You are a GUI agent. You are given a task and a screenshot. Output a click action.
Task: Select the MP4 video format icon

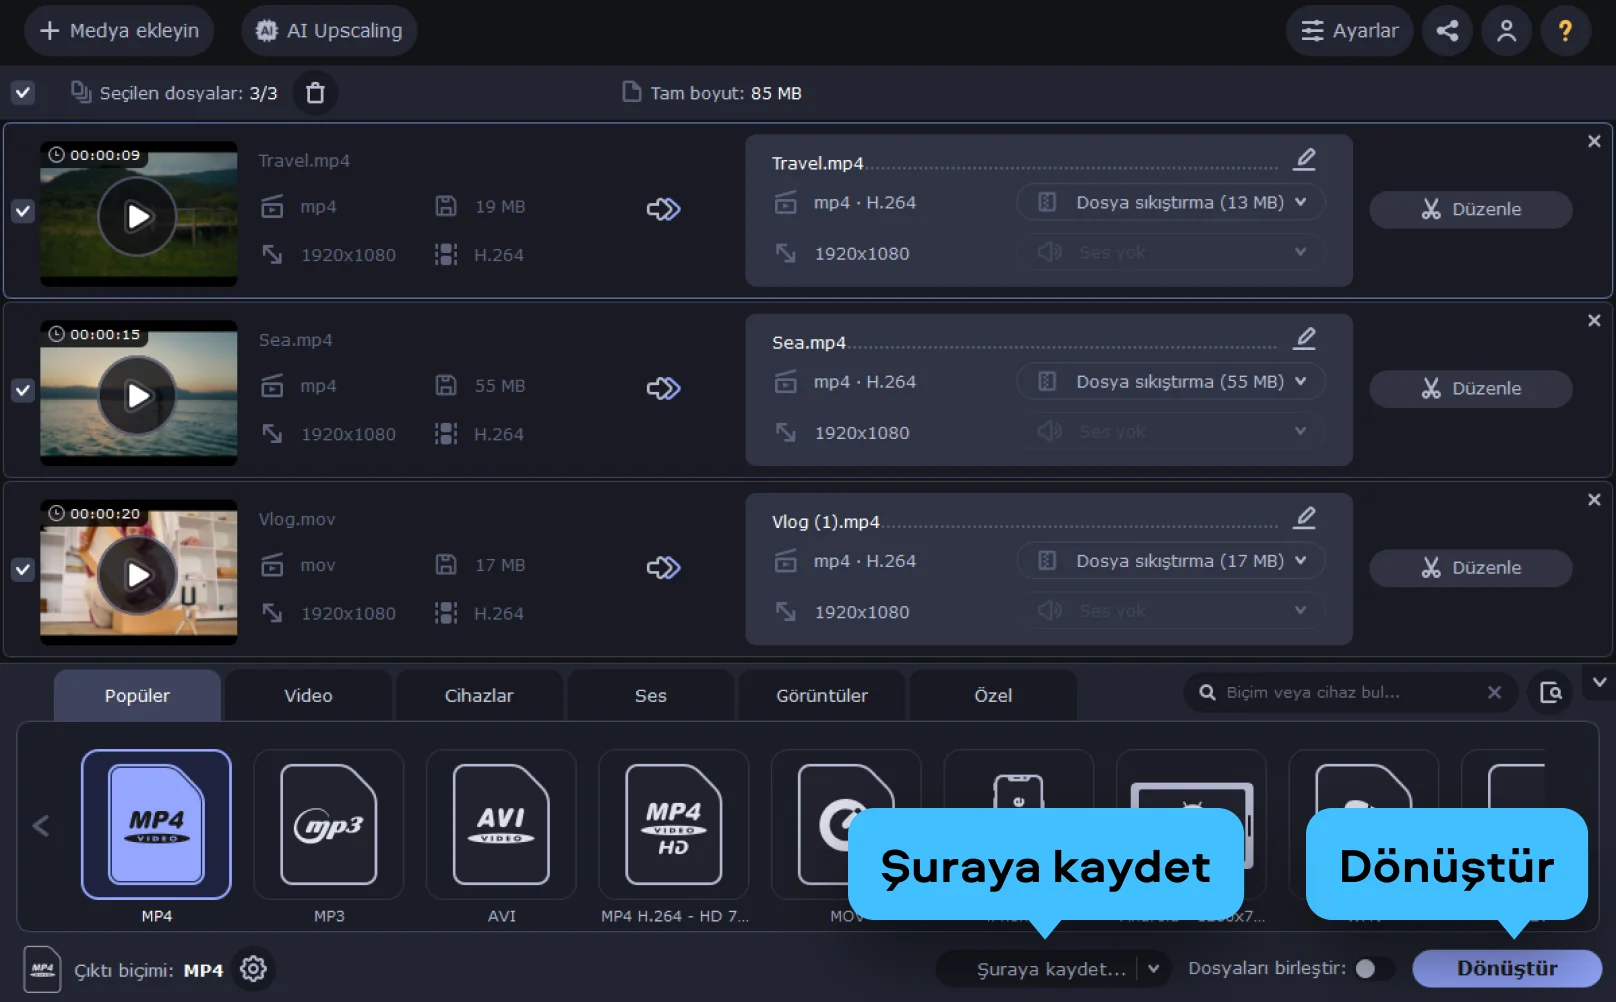point(156,825)
